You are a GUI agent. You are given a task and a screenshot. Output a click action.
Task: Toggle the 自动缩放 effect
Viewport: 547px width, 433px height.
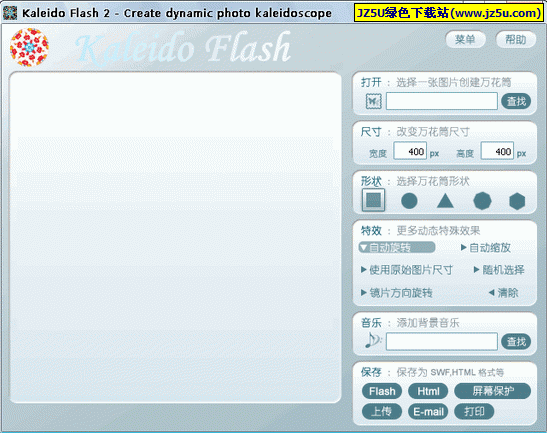[x=486, y=248]
